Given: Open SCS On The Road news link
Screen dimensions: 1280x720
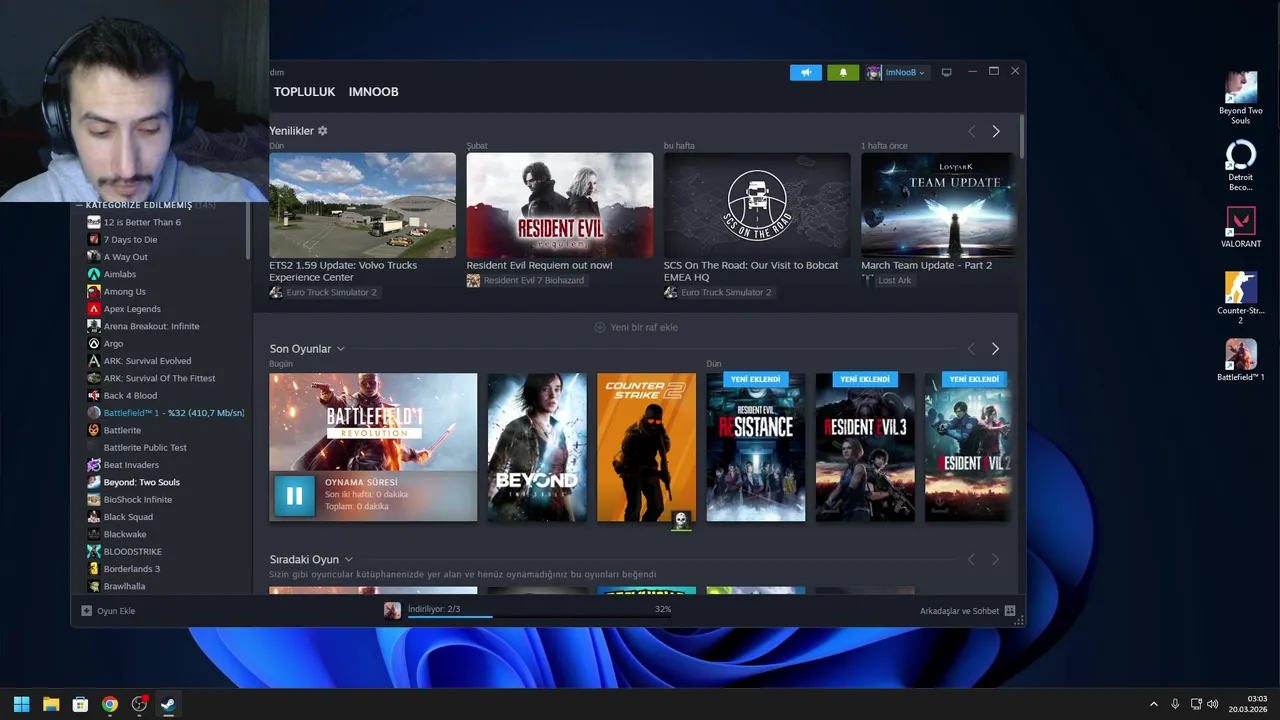Looking at the screenshot, I should click(x=751, y=271).
